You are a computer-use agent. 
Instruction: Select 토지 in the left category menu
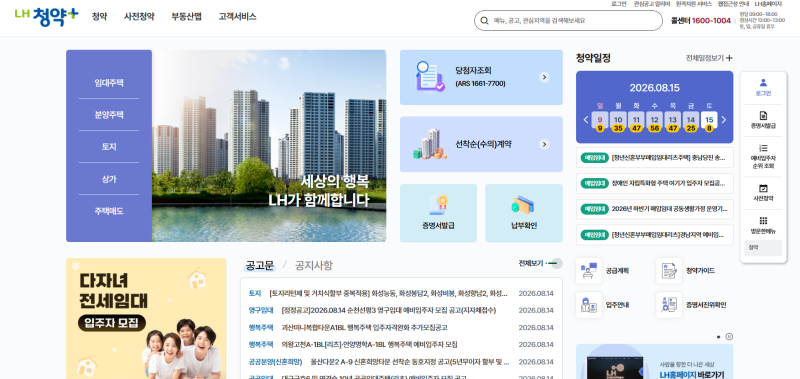click(109, 147)
